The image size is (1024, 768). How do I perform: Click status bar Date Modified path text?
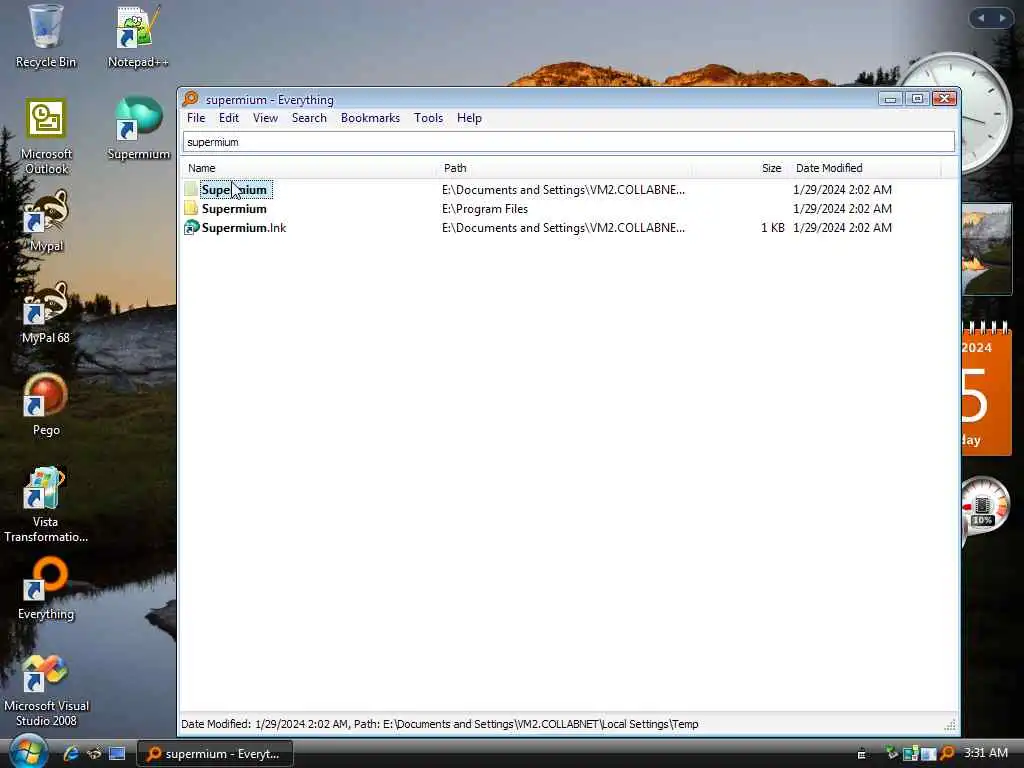pyautogui.click(x=440, y=724)
